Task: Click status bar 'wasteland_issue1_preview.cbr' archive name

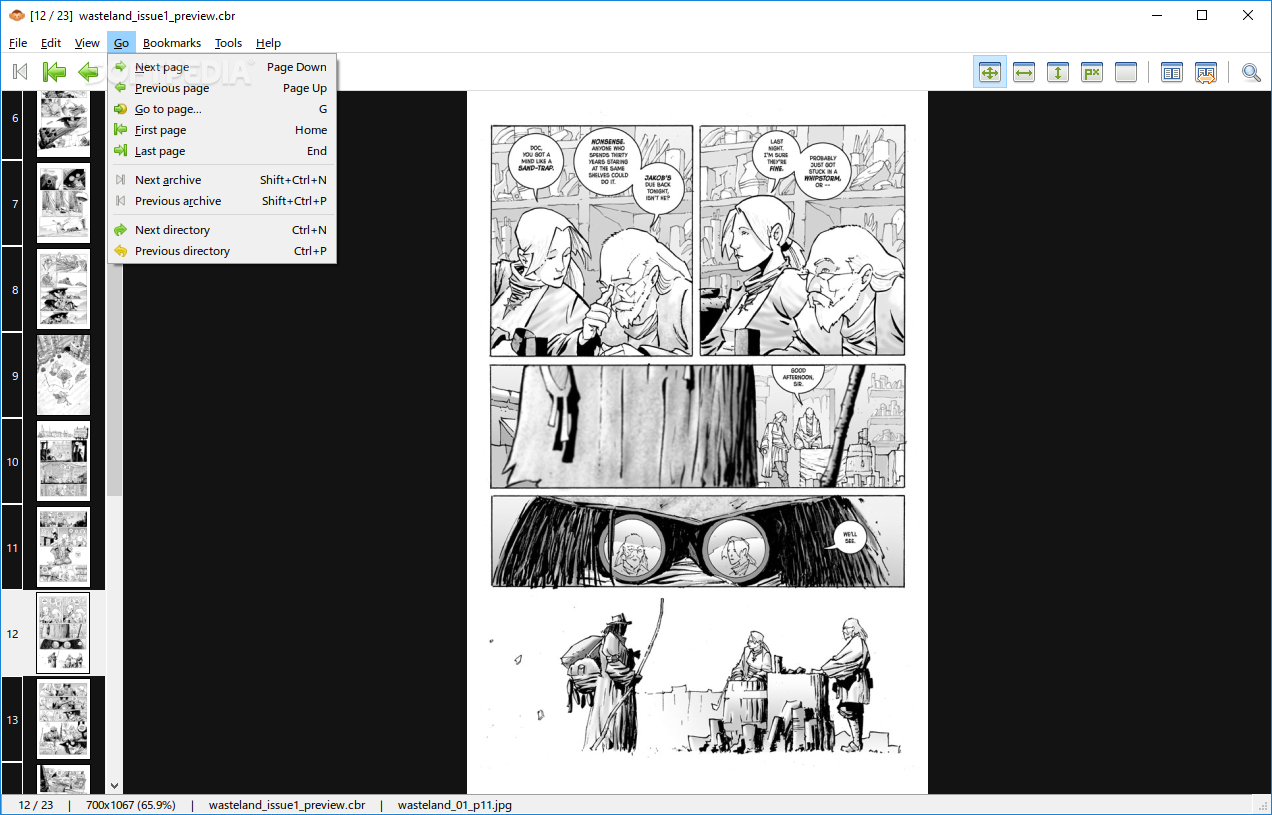Action: [287, 805]
